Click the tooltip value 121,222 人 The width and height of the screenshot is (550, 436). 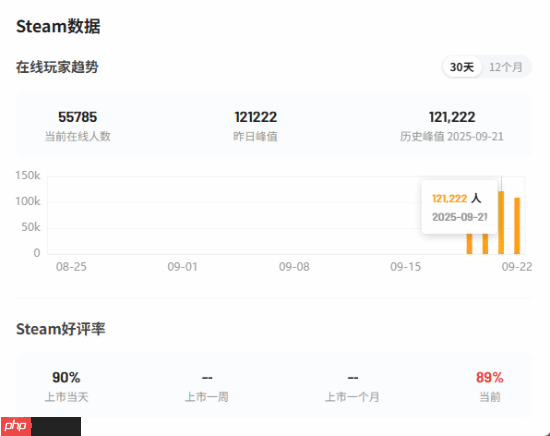[x=456, y=199]
